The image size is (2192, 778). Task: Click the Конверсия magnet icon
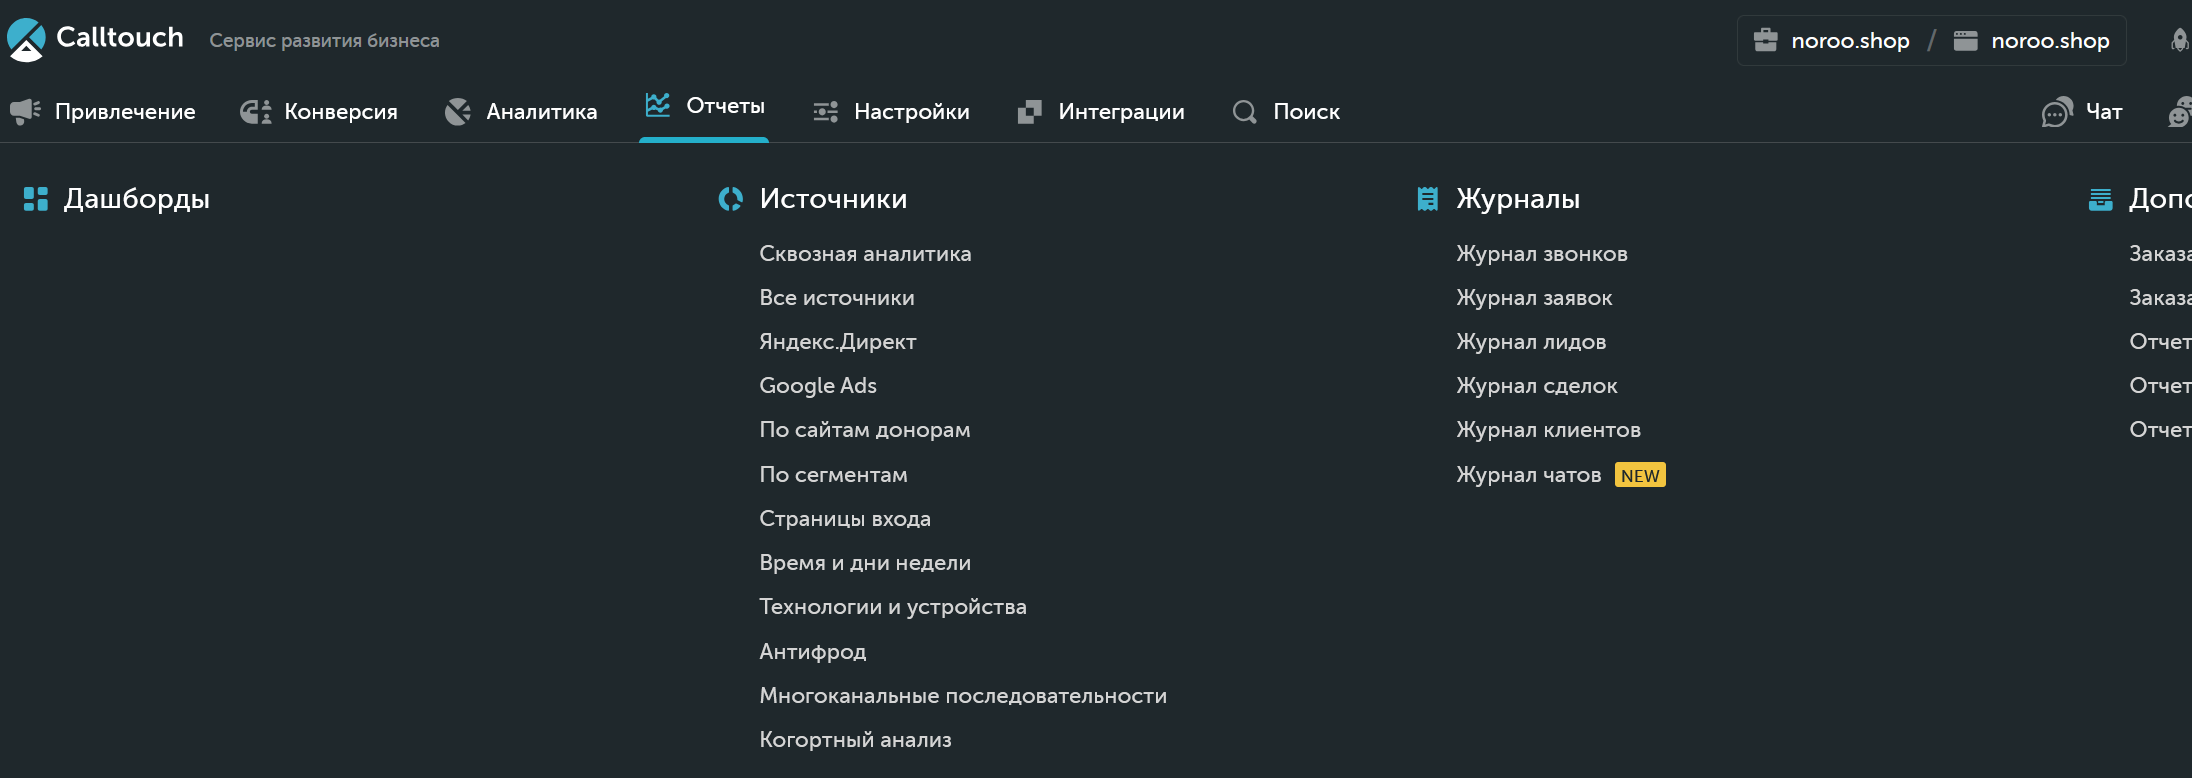(255, 111)
